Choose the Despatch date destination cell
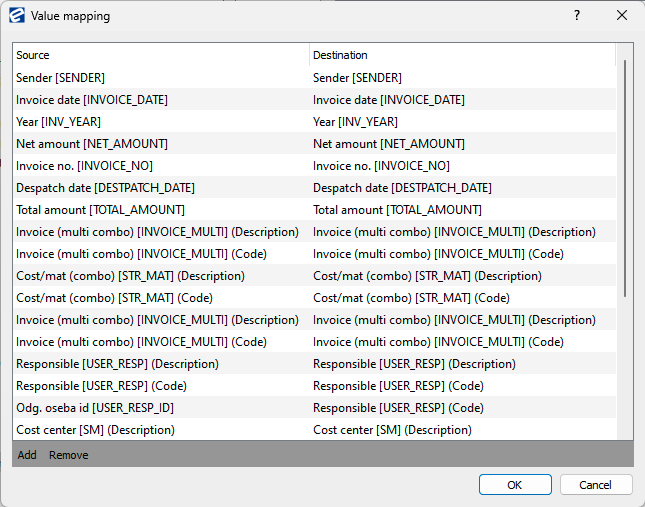645x507 pixels. 402,188
